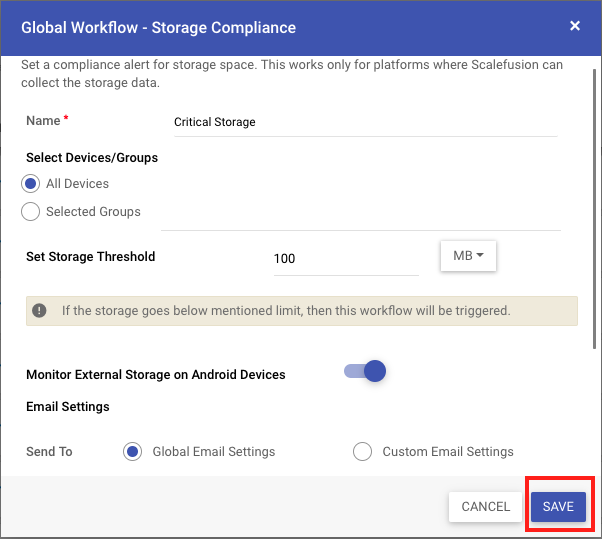
Task: Click the storage limit warning notice text
Action: coord(286,311)
